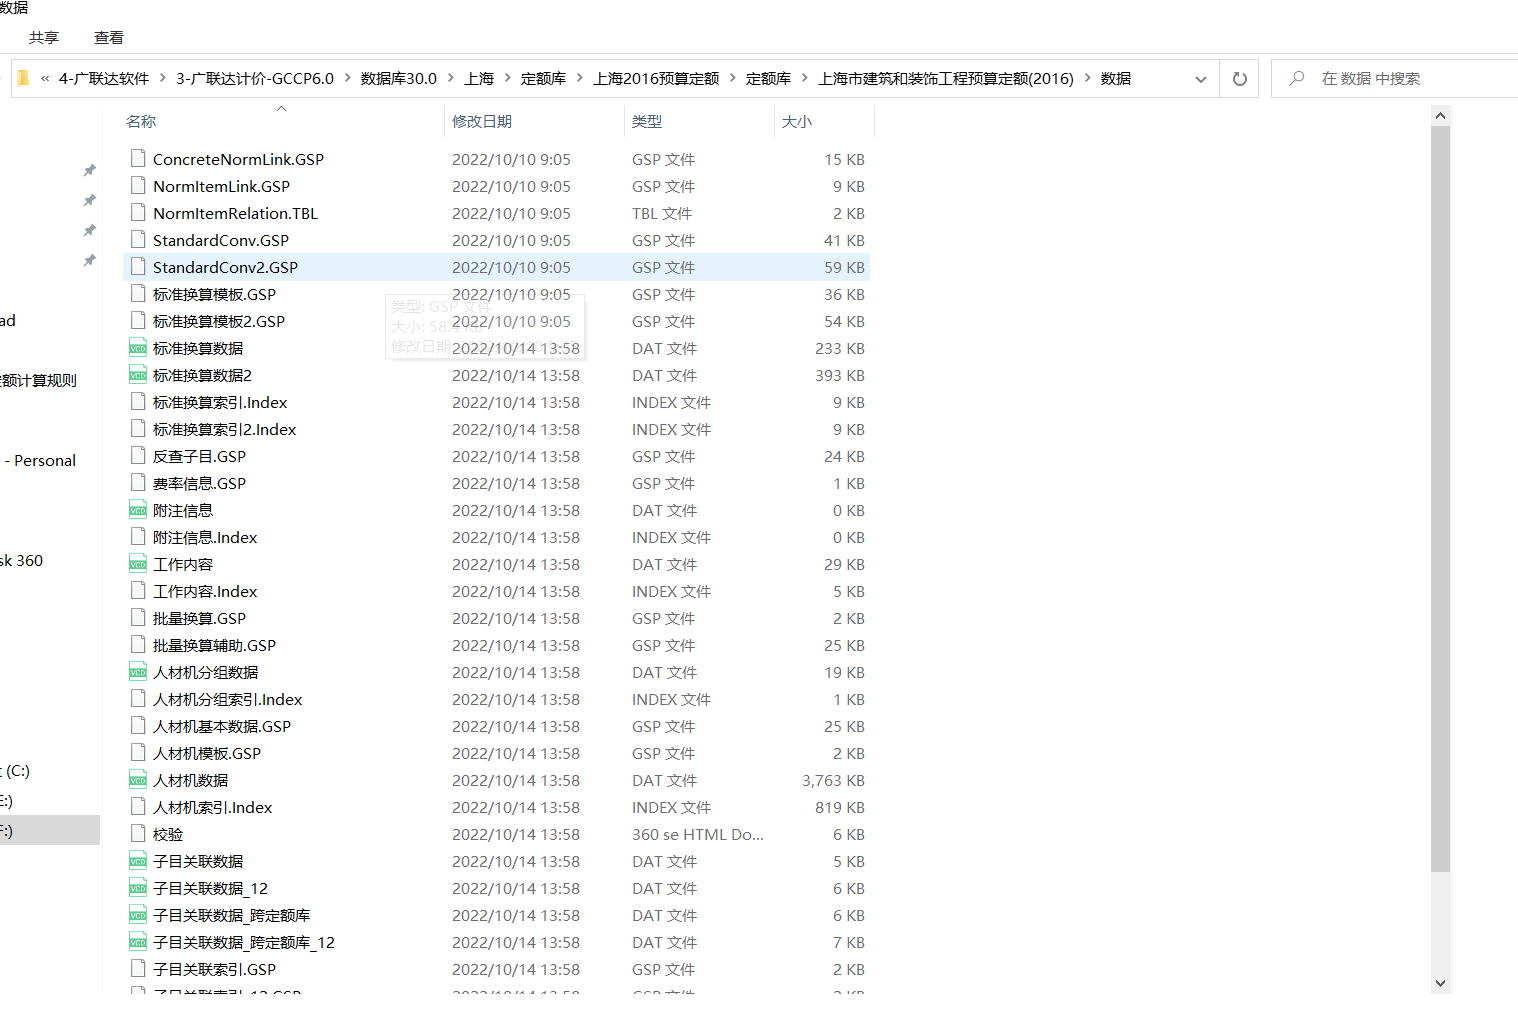Select the NormItemLink.GSP file name
1518x1021 pixels.
[221, 186]
